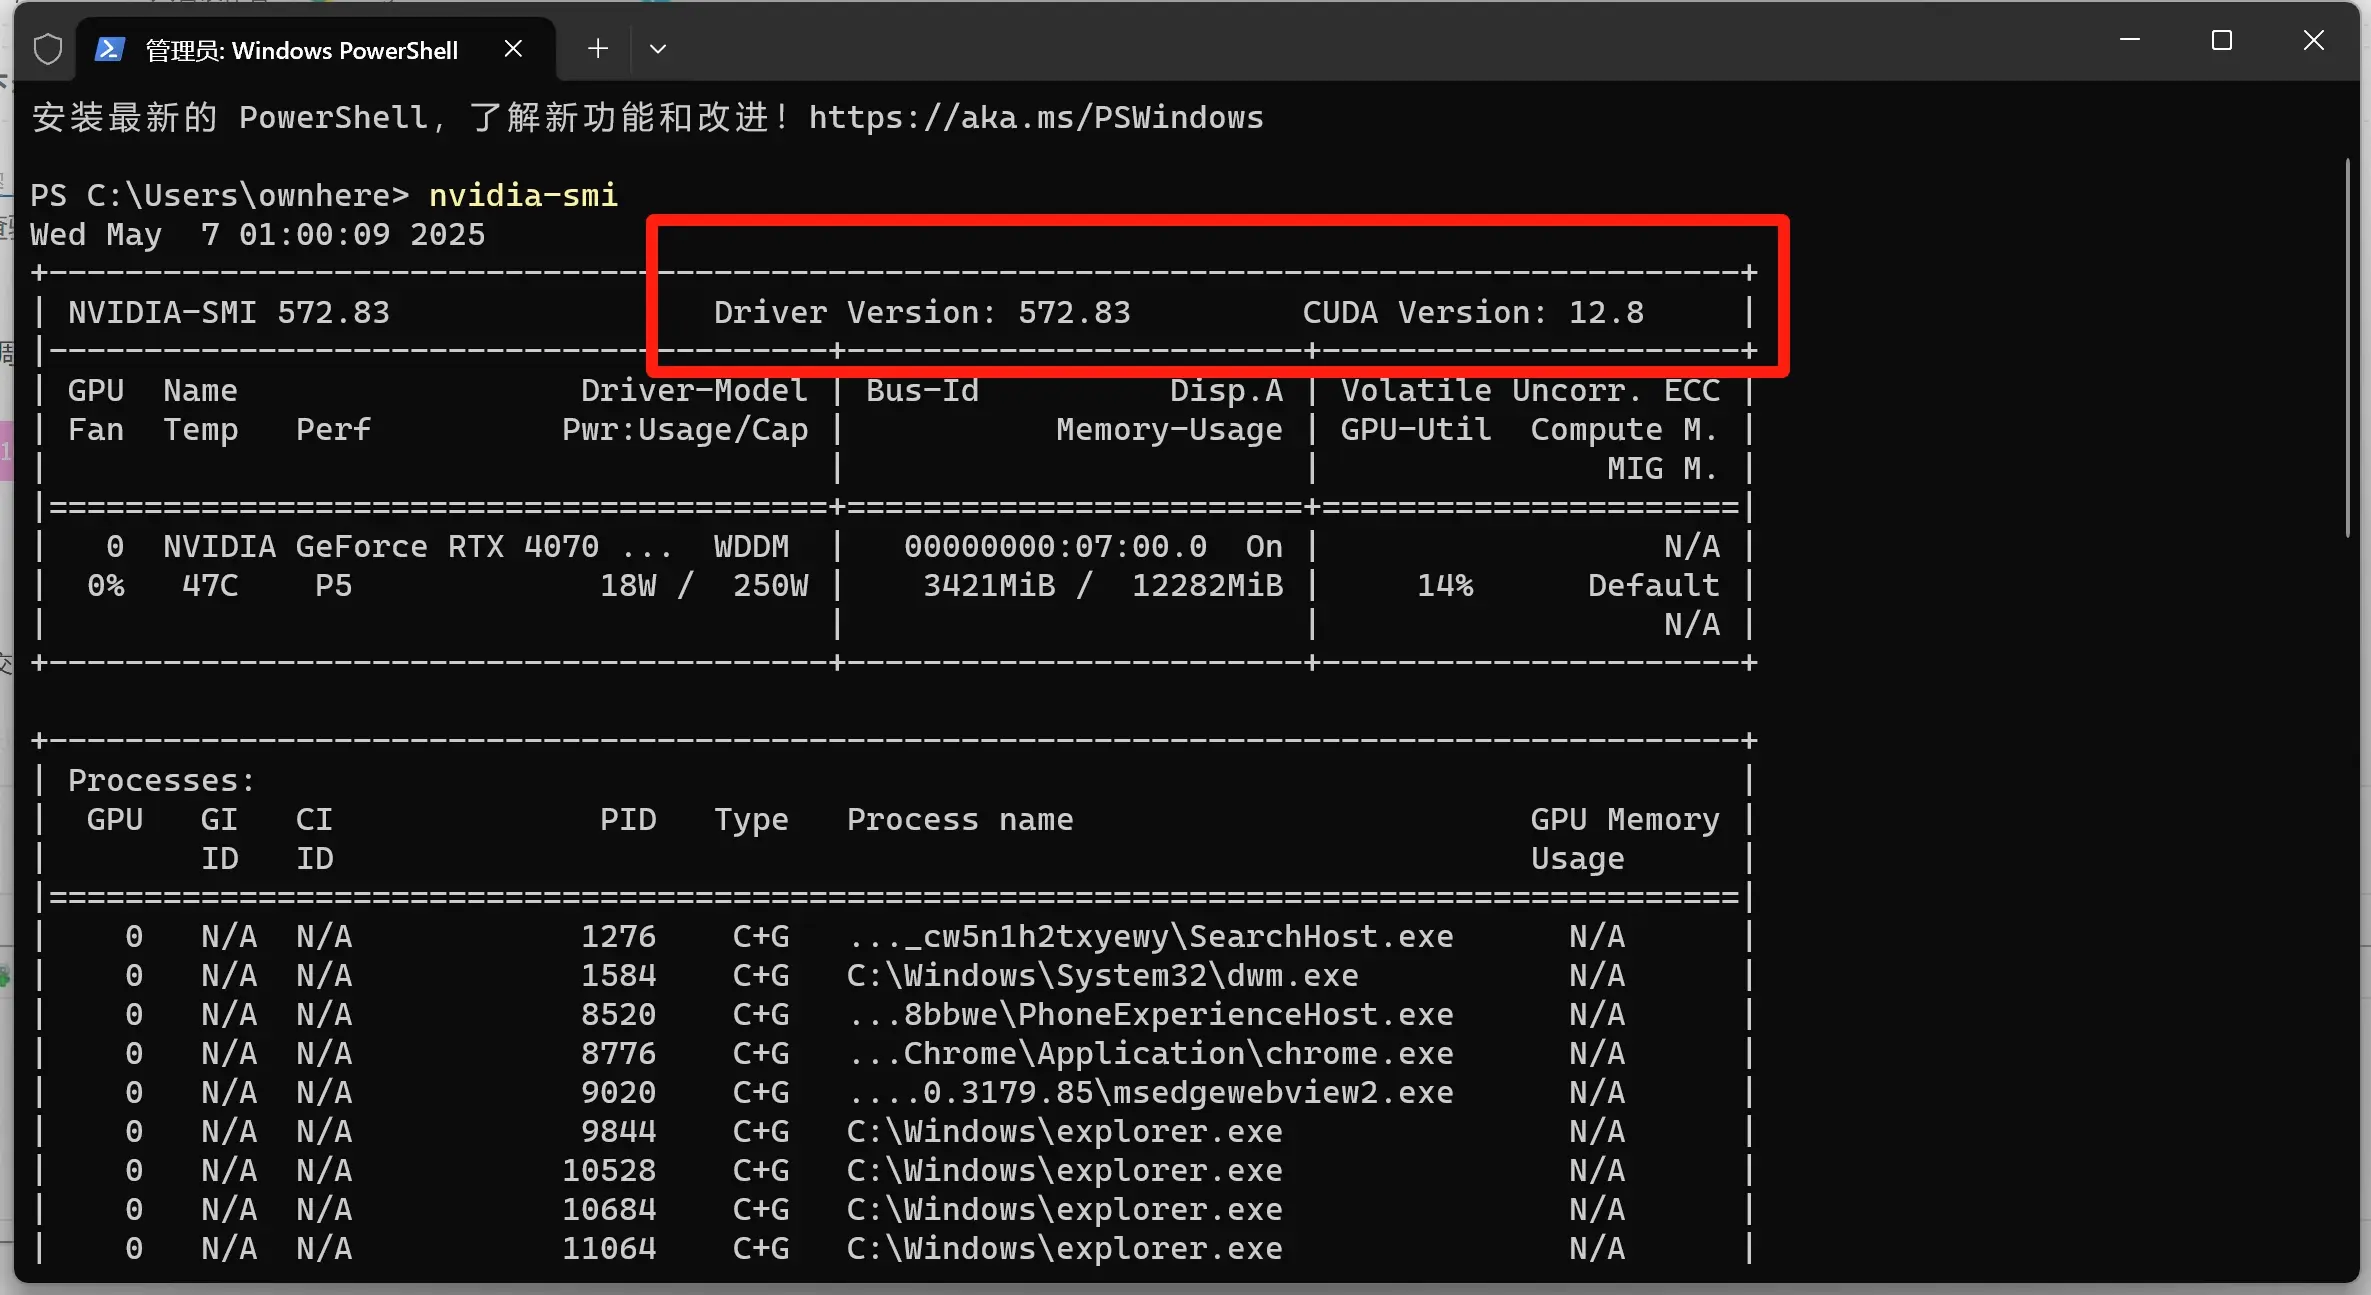Click the PS C:\Users\ownhere prompt
This screenshot has width=2371, height=1295.
219,195
